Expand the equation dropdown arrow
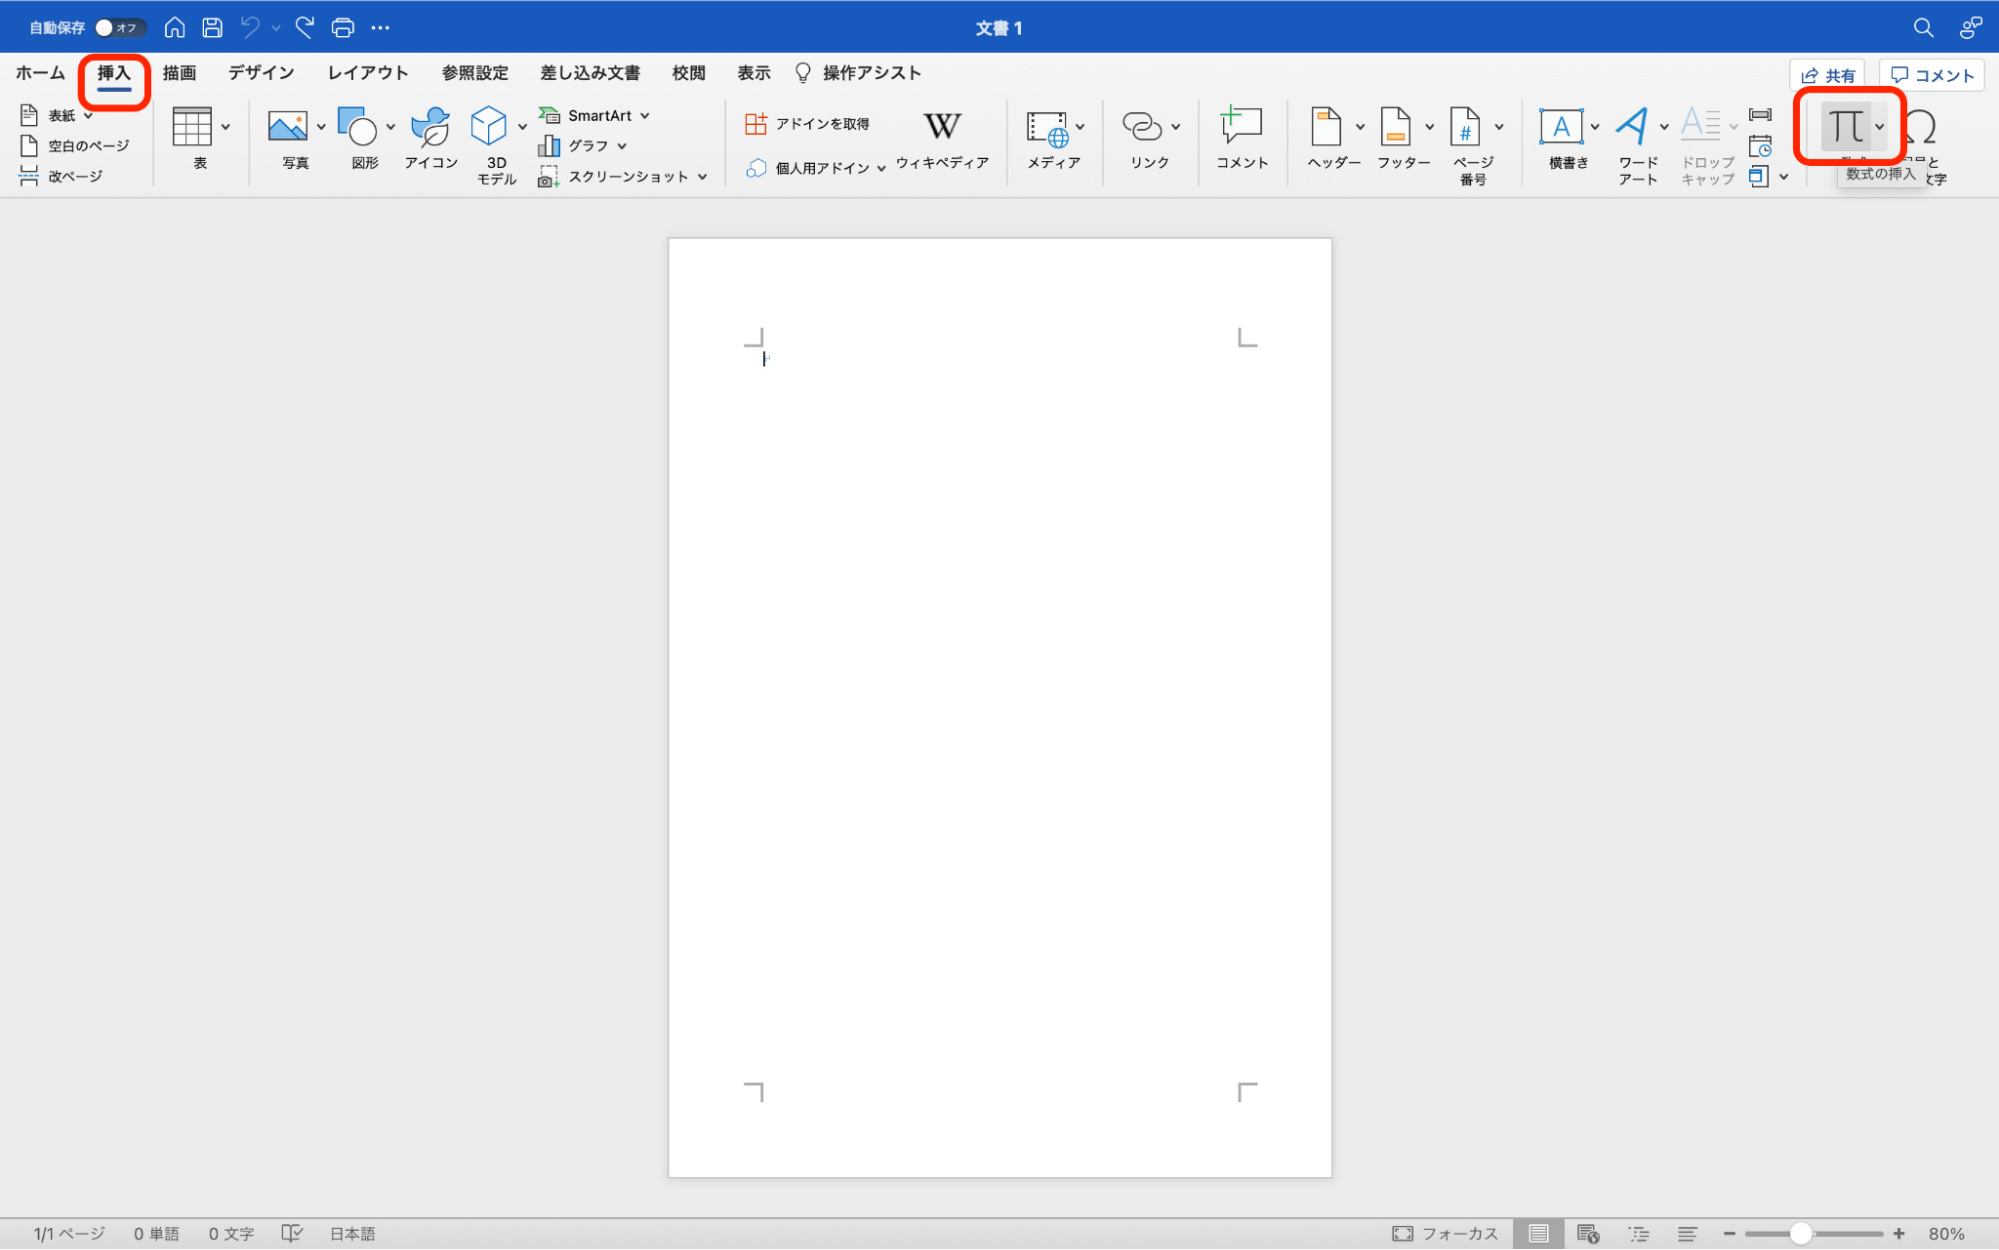1999x1250 pixels. tap(1880, 127)
